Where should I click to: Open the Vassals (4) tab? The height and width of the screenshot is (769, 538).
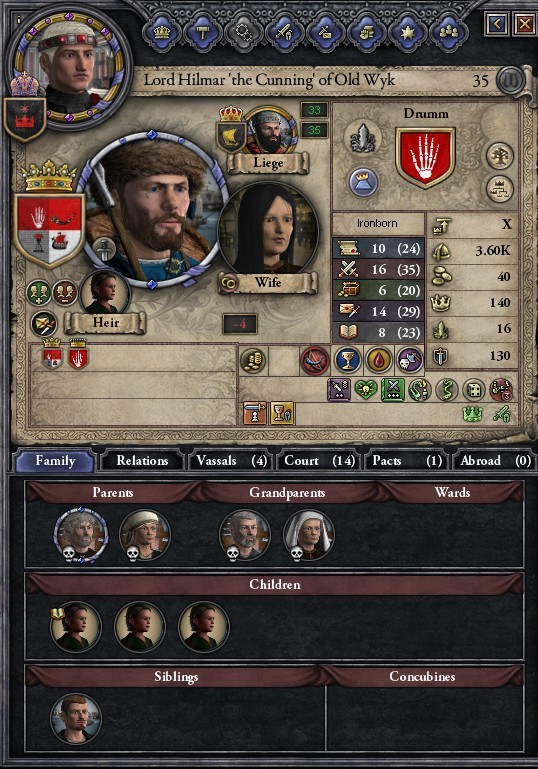(x=231, y=461)
